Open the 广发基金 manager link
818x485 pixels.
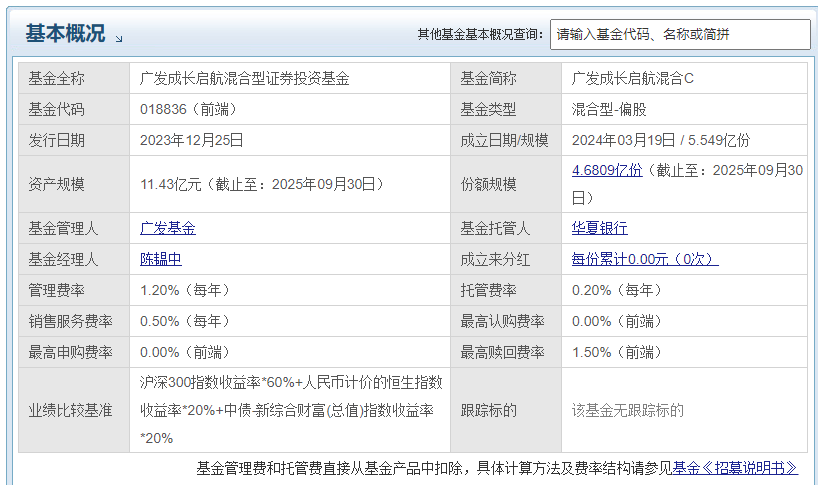point(167,228)
